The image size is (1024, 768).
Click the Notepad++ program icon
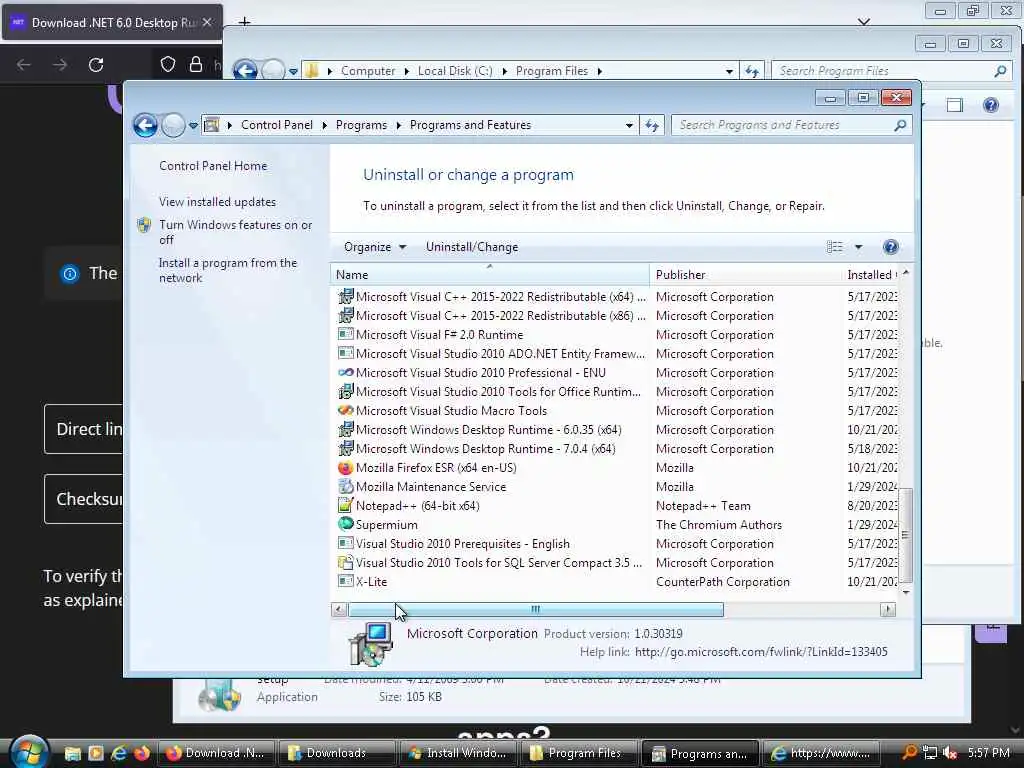(345, 505)
